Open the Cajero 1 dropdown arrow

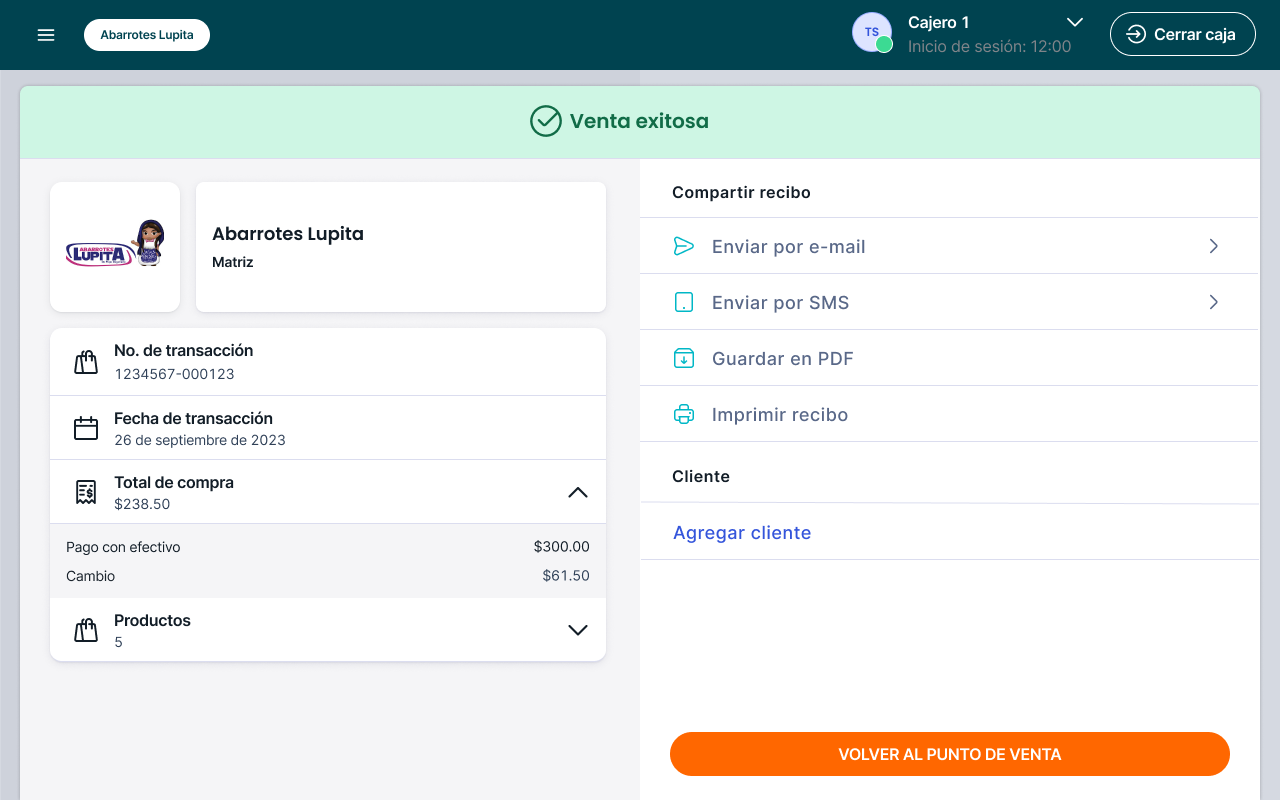1075,22
